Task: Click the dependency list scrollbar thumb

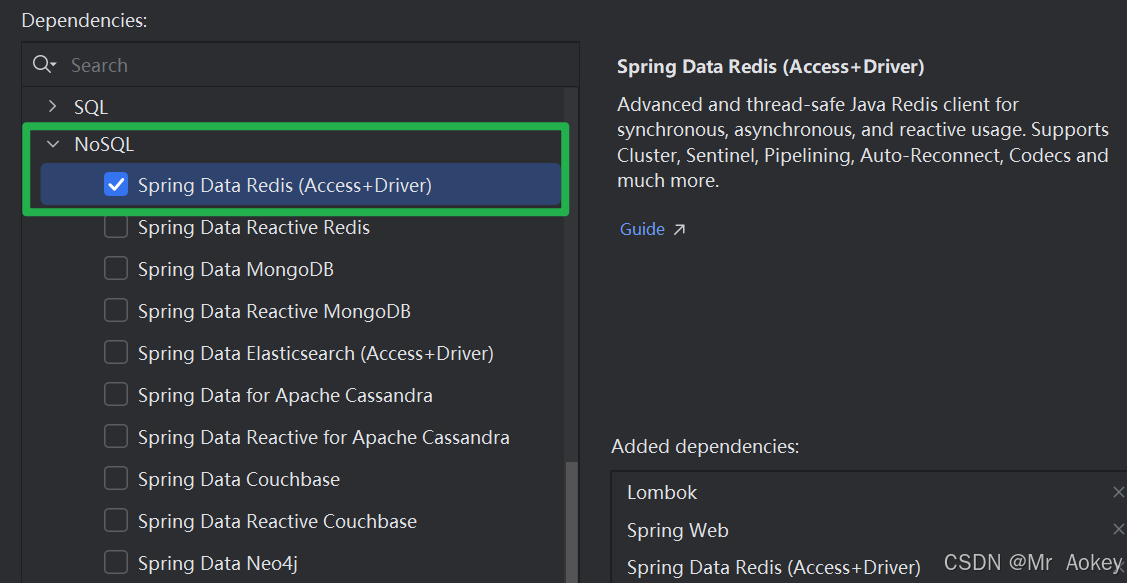Action: coord(571,522)
